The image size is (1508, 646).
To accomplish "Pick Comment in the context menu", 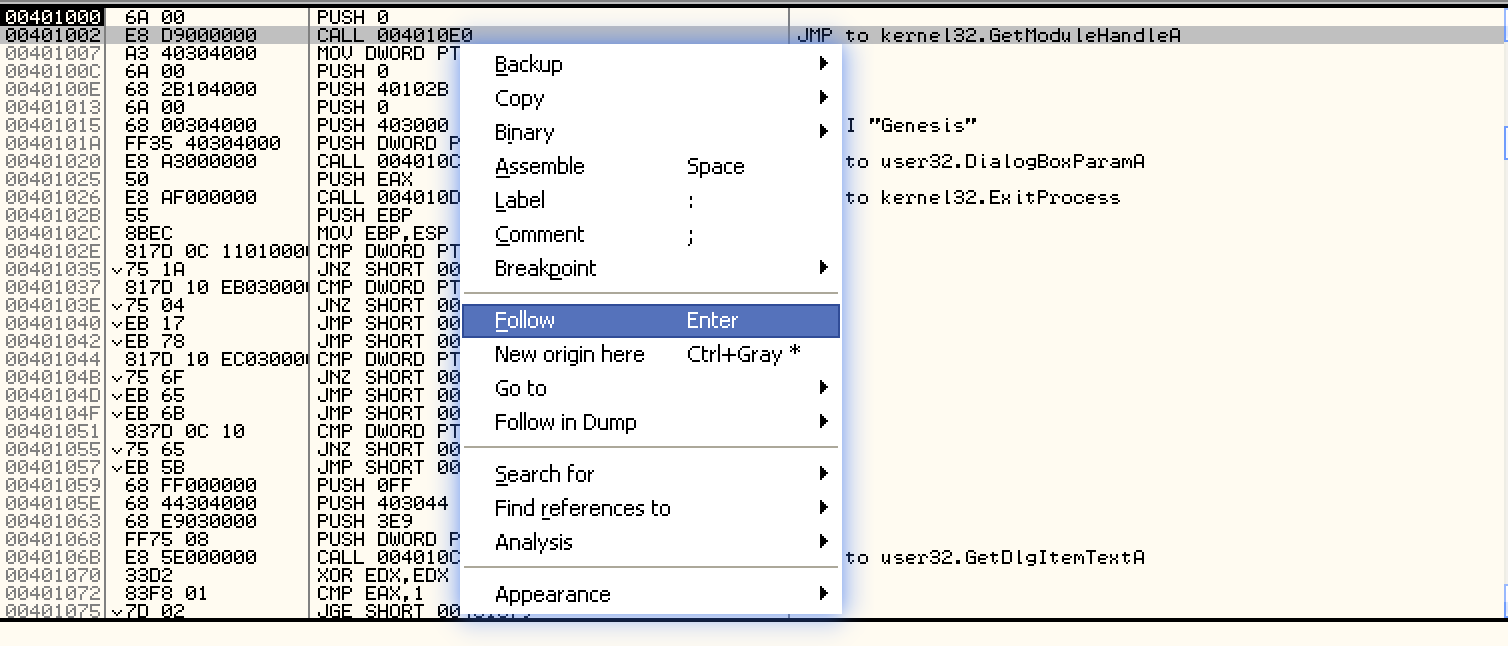I will (540, 235).
